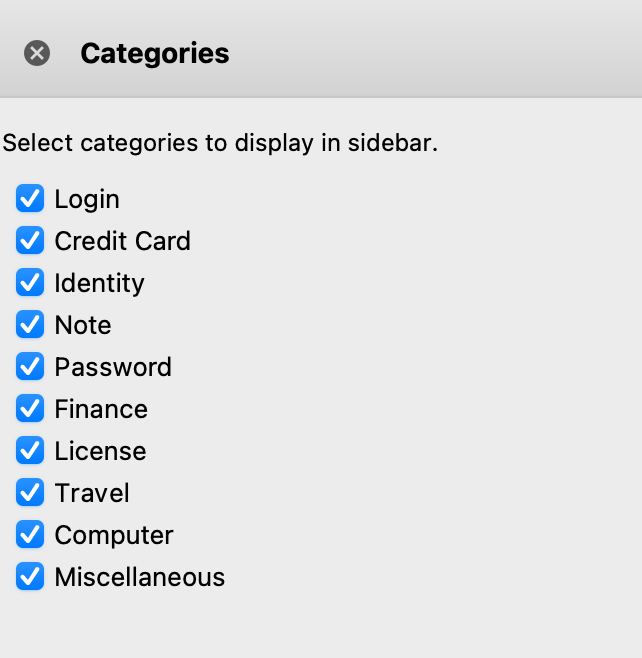Select the Identity label text
This screenshot has height=658, width=642.
[99, 285]
